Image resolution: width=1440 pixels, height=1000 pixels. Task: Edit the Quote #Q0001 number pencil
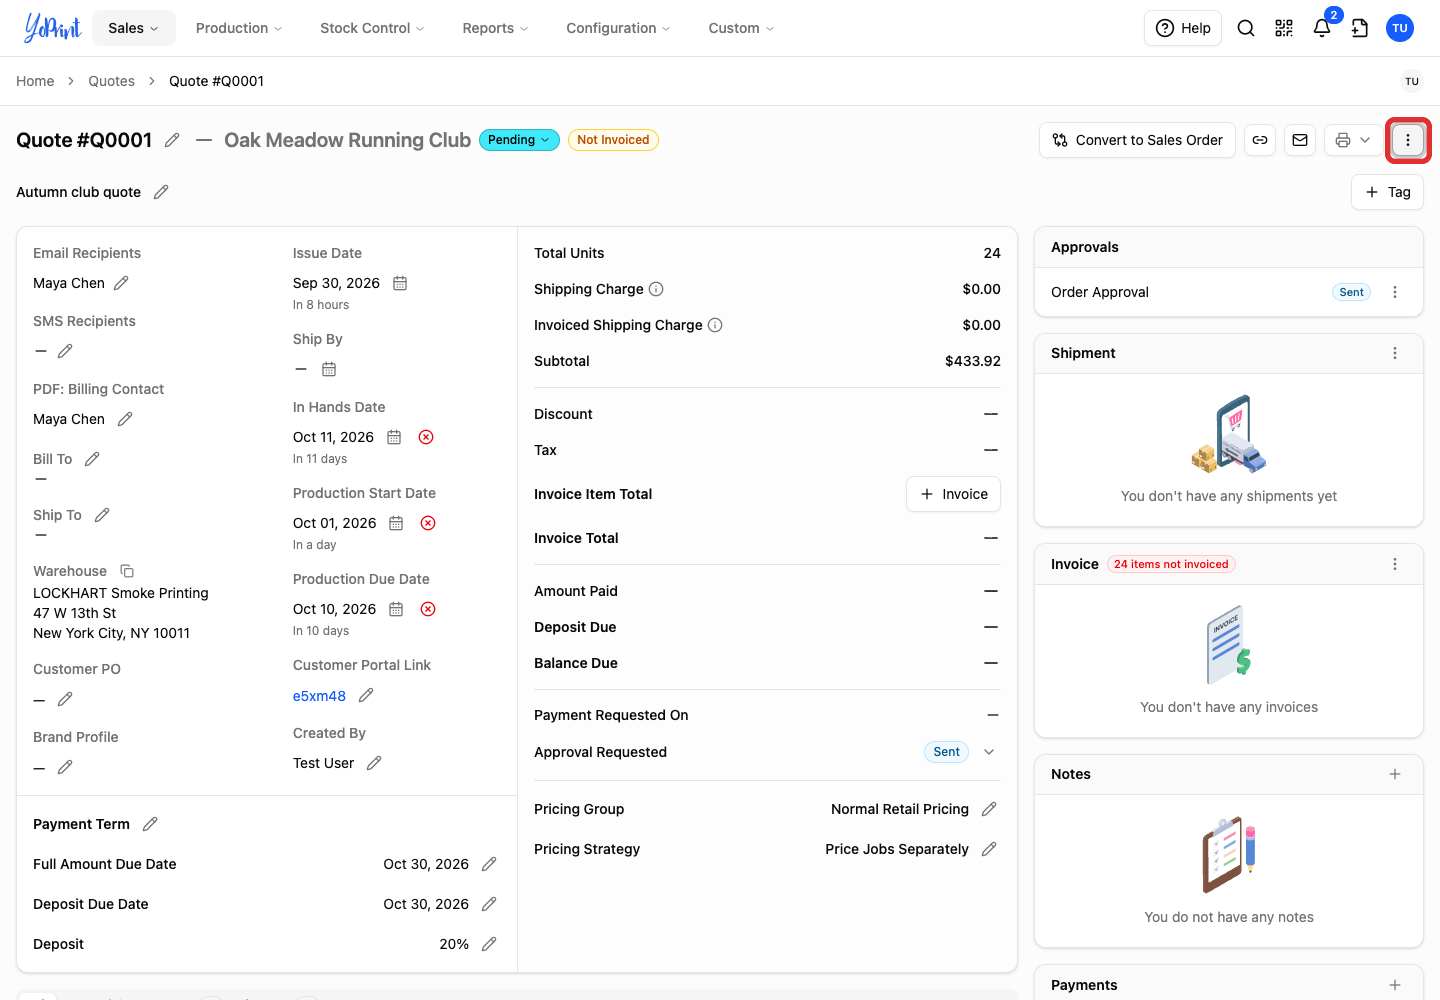[172, 140]
